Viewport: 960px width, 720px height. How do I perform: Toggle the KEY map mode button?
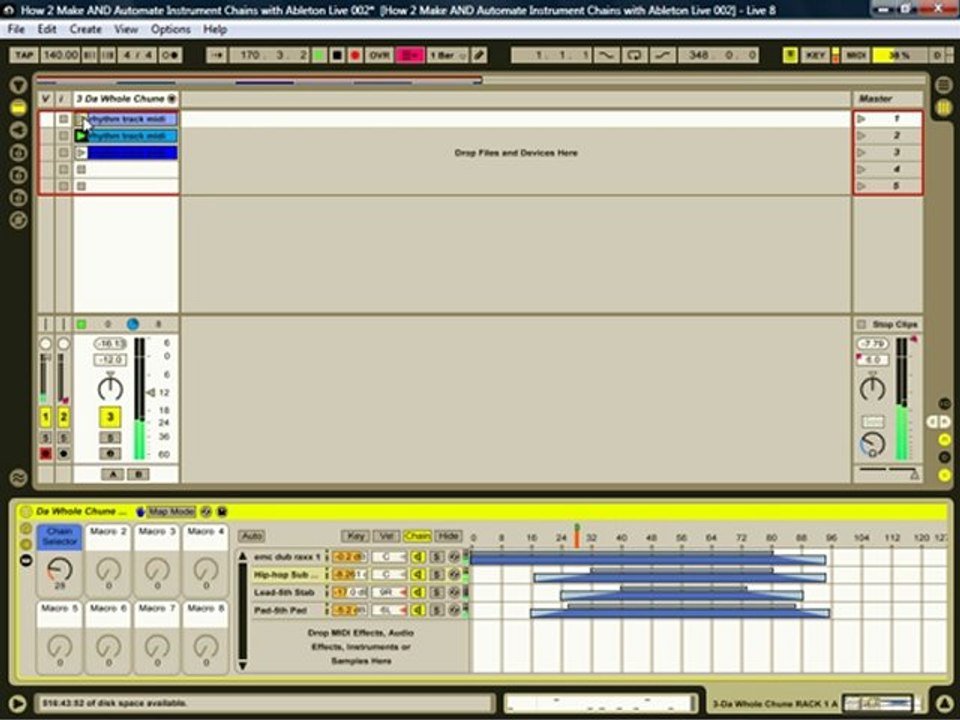tap(815, 55)
